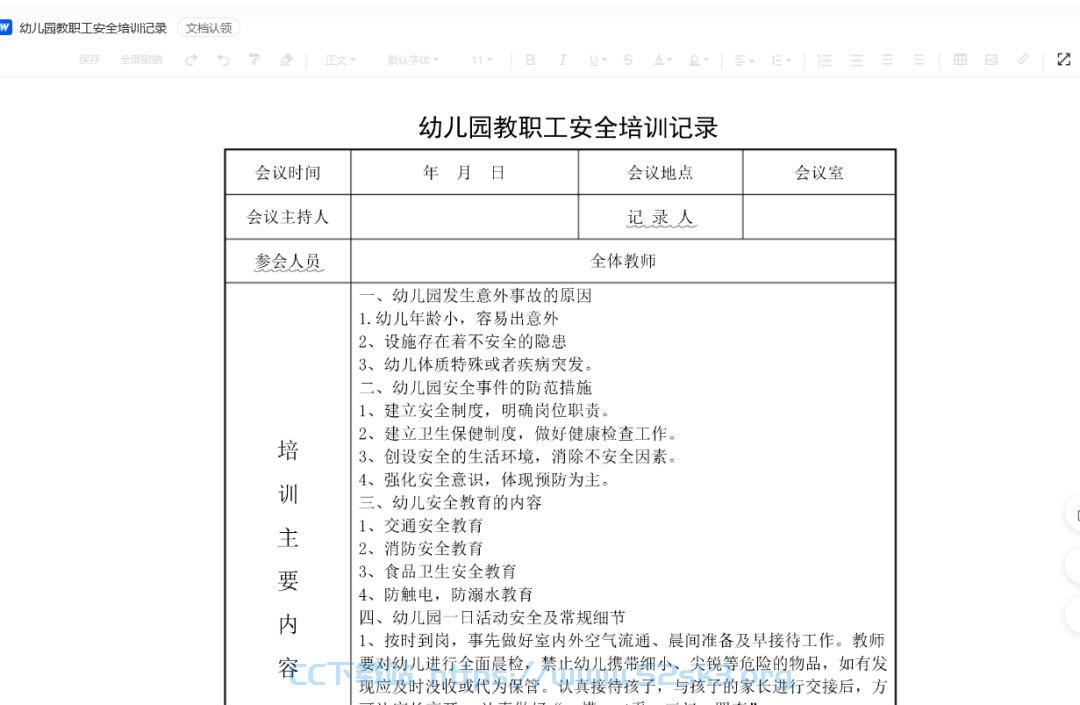Click the line 四、幼儿园一日活动安全及常规细节
1080x705 pixels.
pos(492,618)
